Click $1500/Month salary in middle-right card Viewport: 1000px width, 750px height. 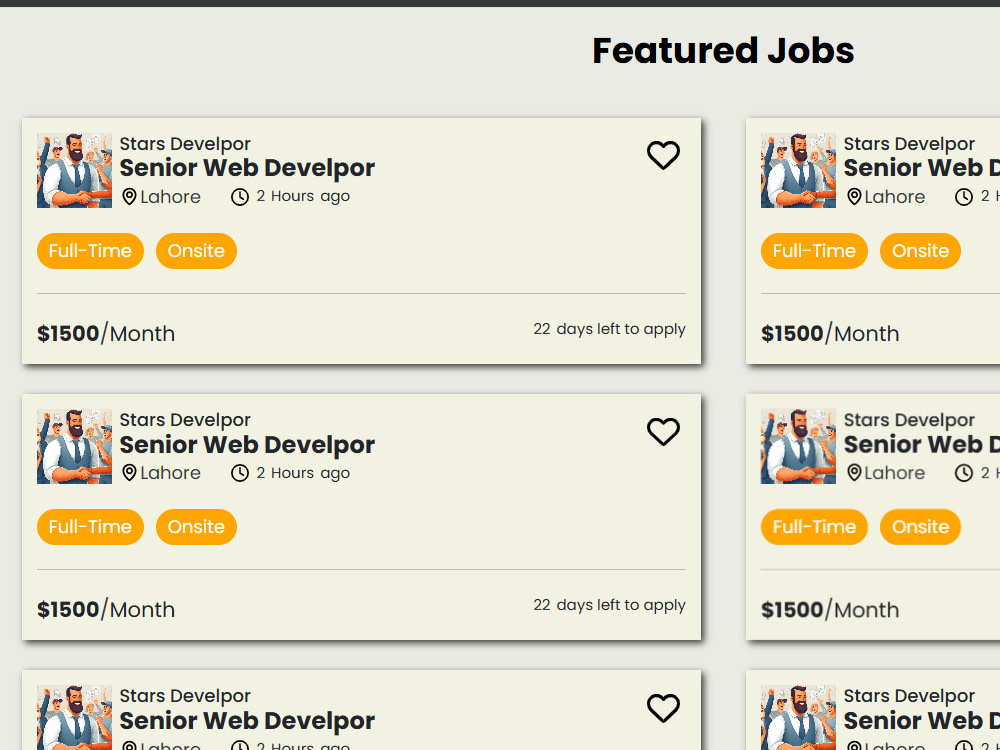[x=830, y=610]
